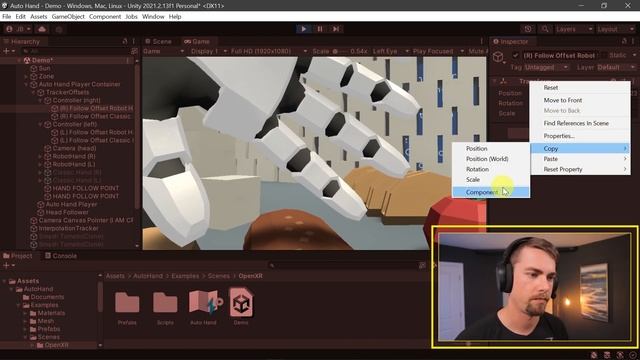Select Component in the Copy submenu
Screen dimensions: 640x360
tap(491, 192)
